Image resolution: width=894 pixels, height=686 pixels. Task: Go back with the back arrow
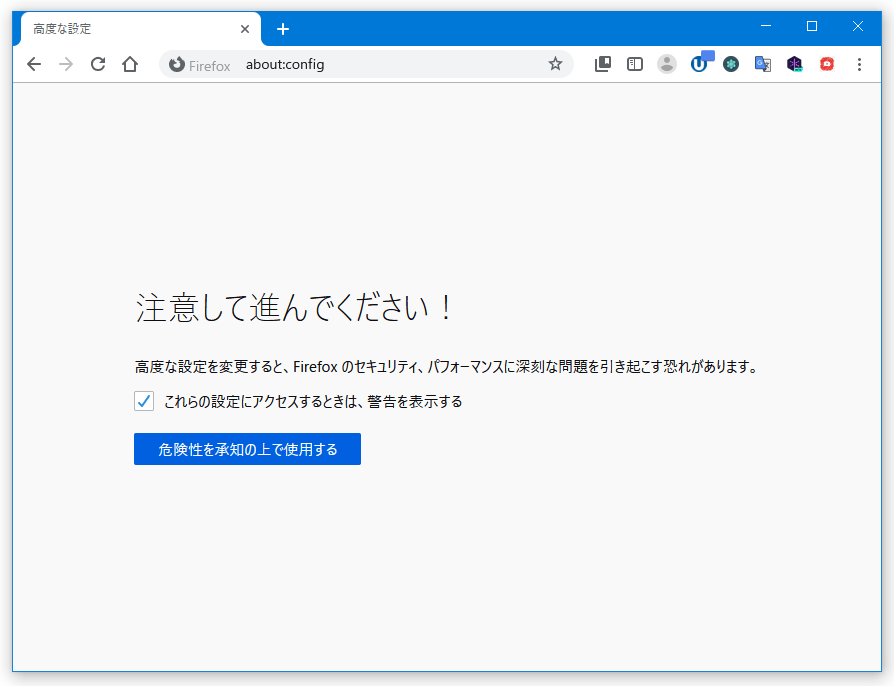34,64
